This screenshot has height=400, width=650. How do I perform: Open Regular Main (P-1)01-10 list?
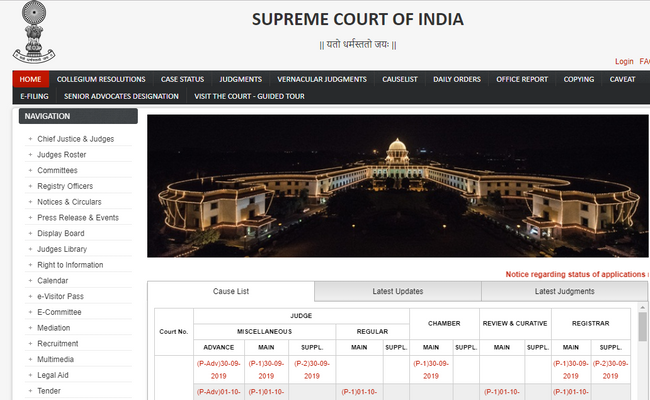pos(359,392)
